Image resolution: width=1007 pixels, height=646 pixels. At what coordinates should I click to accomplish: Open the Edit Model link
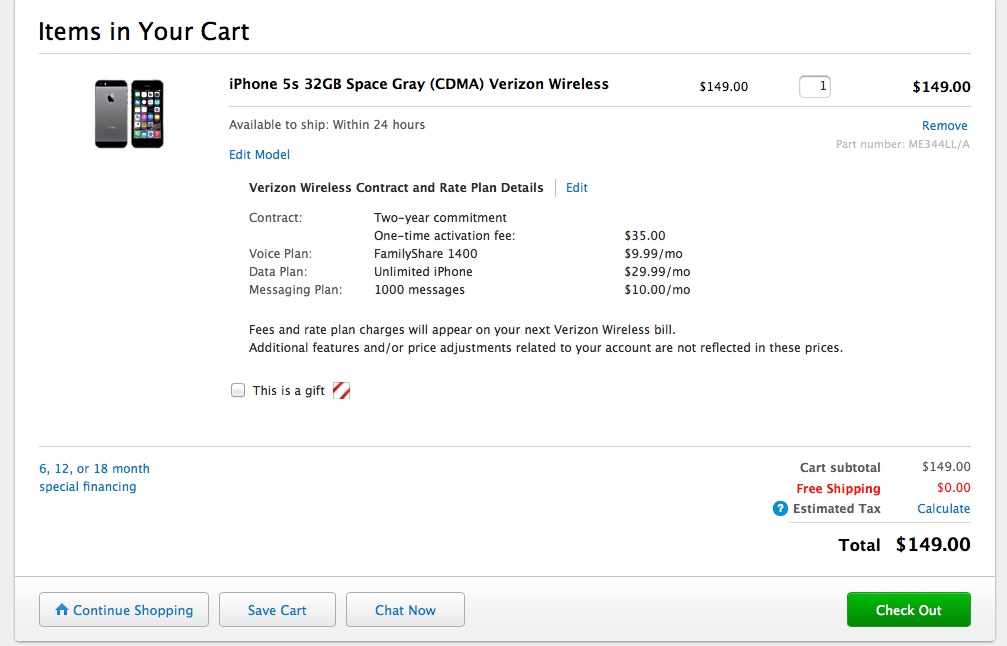coord(259,155)
